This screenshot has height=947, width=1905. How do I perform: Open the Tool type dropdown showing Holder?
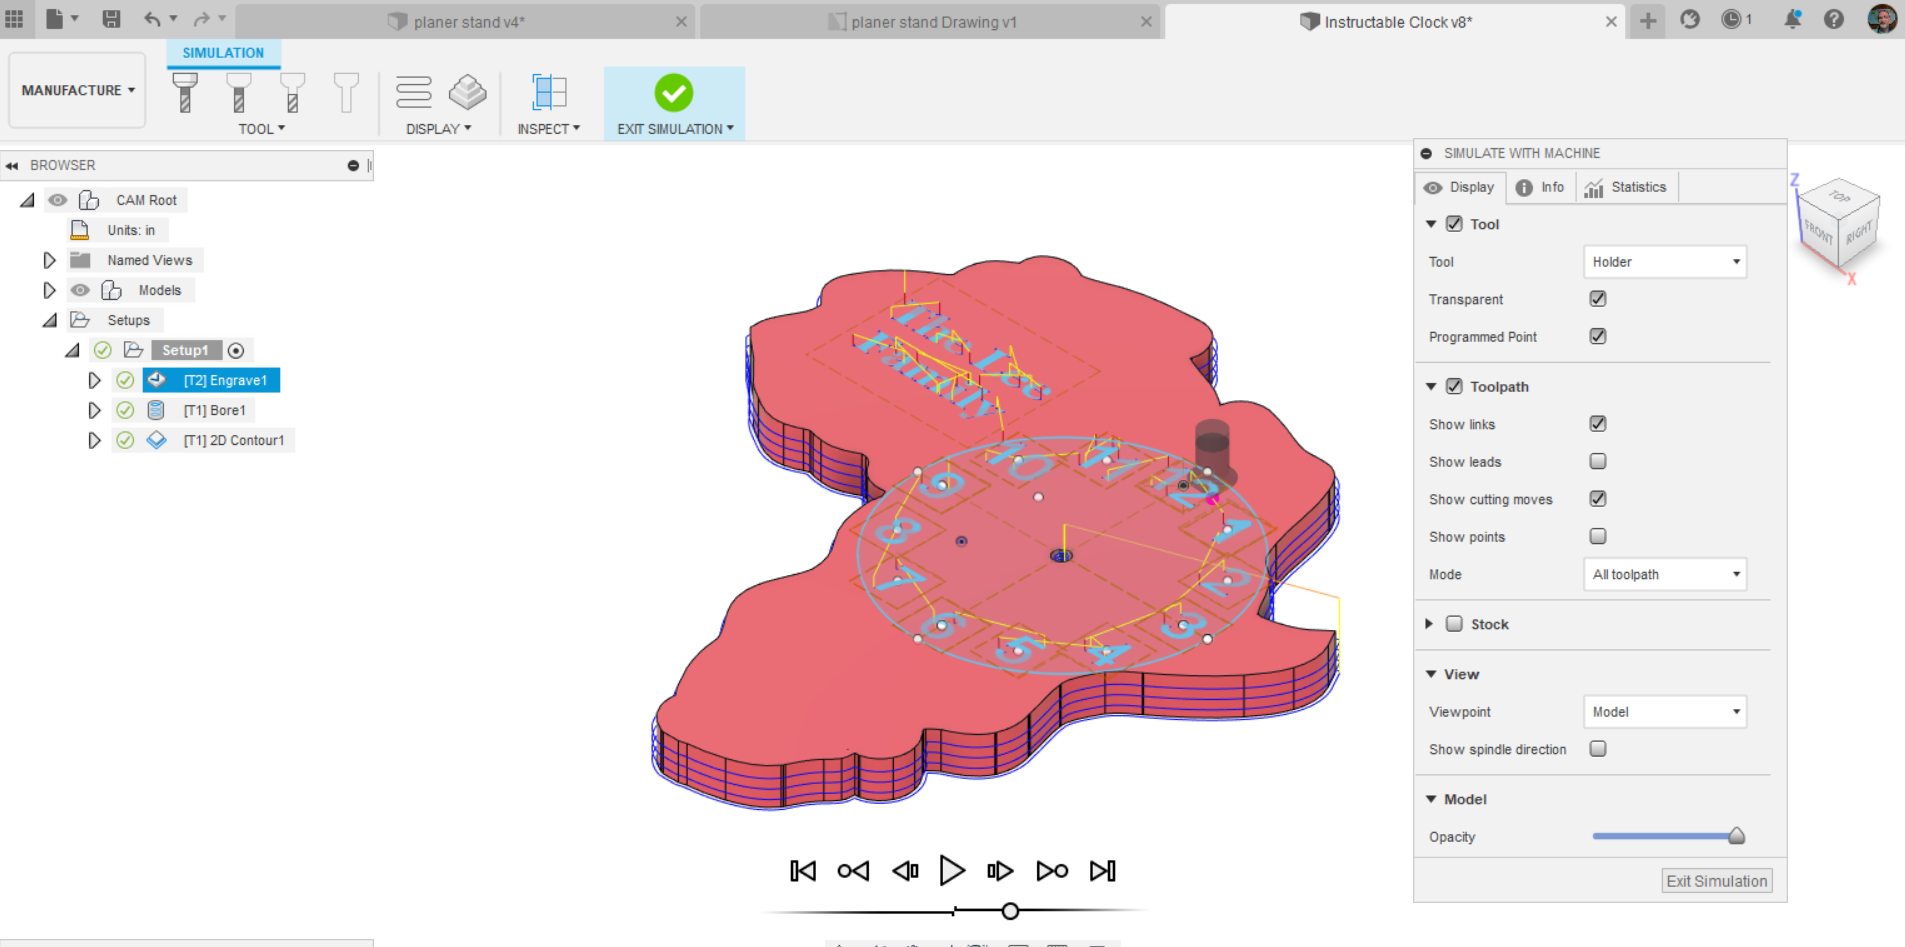click(x=1665, y=262)
